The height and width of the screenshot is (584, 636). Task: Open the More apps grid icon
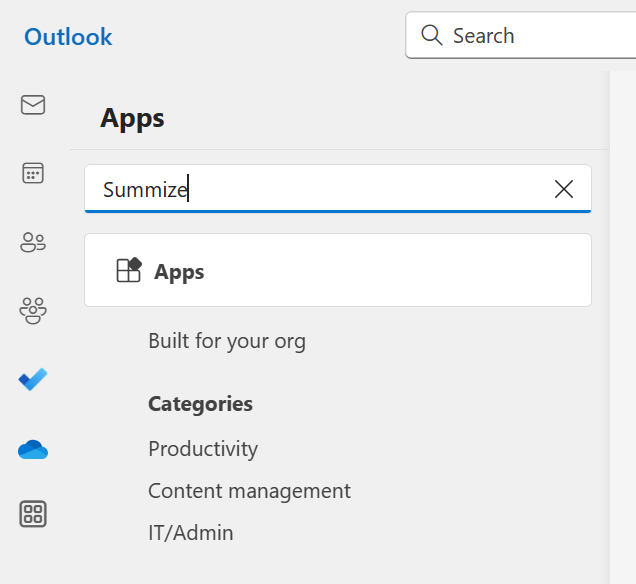pyautogui.click(x=33, y=514)
